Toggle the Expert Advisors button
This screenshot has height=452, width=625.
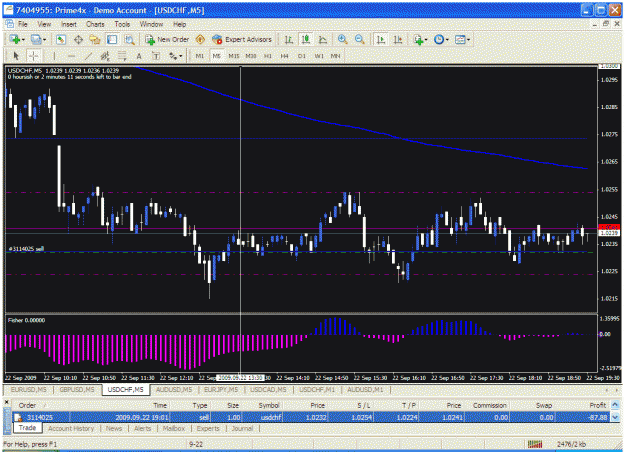(242, 39)
